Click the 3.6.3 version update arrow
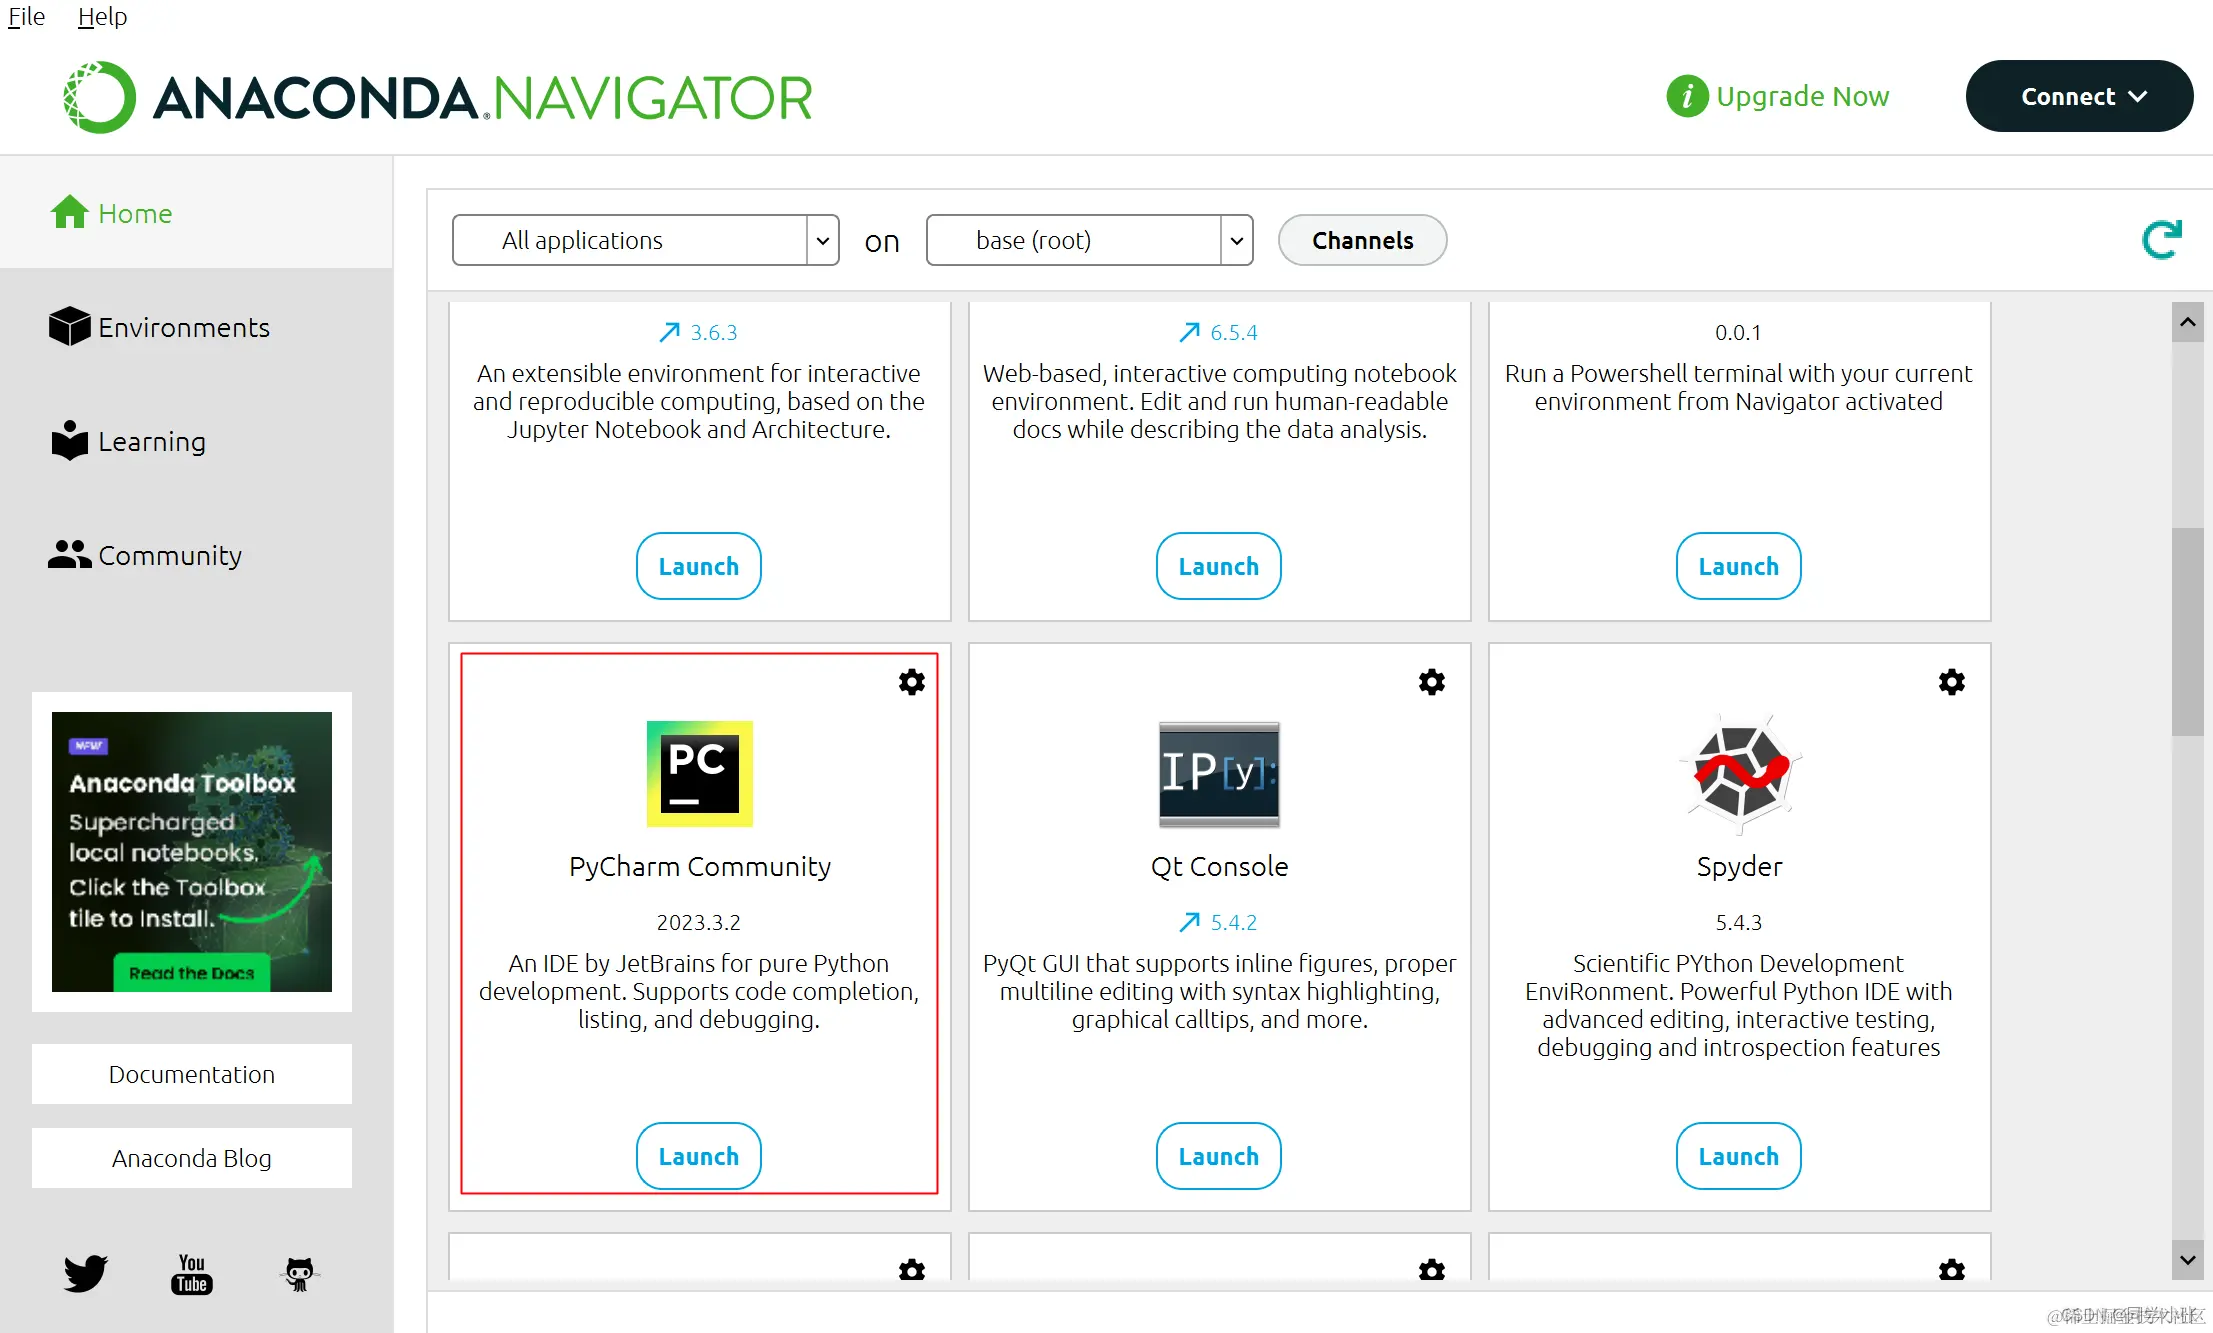 (669, 331)
